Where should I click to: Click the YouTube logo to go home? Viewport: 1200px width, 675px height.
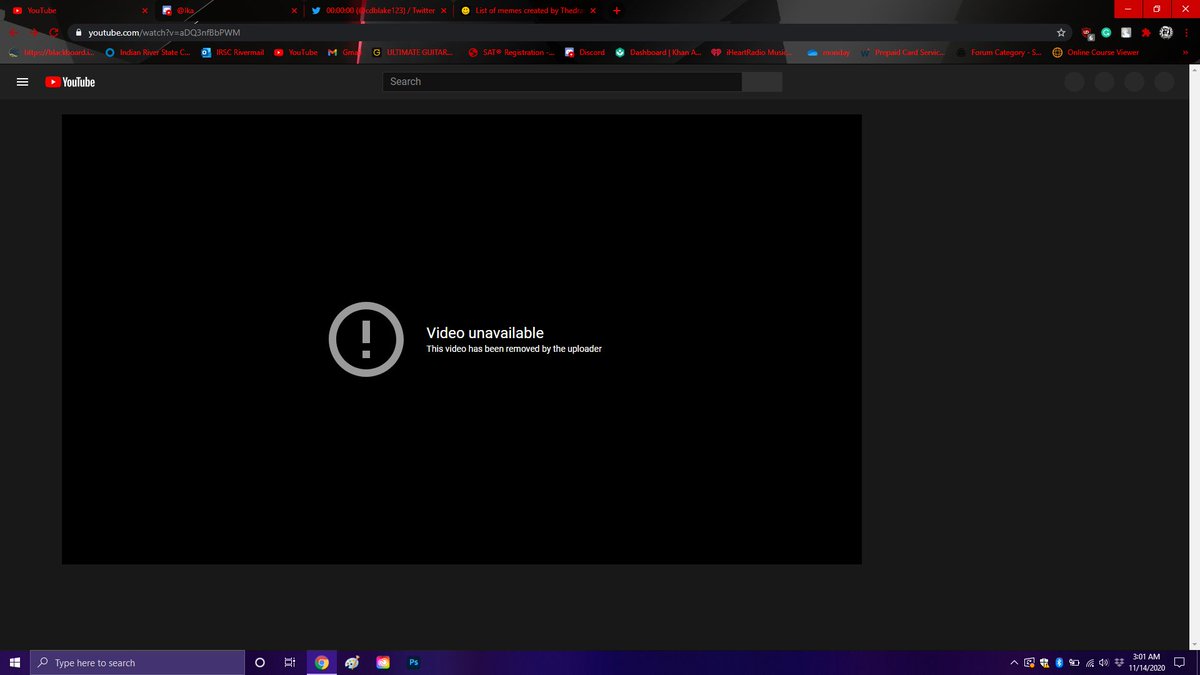coord(70,82)
